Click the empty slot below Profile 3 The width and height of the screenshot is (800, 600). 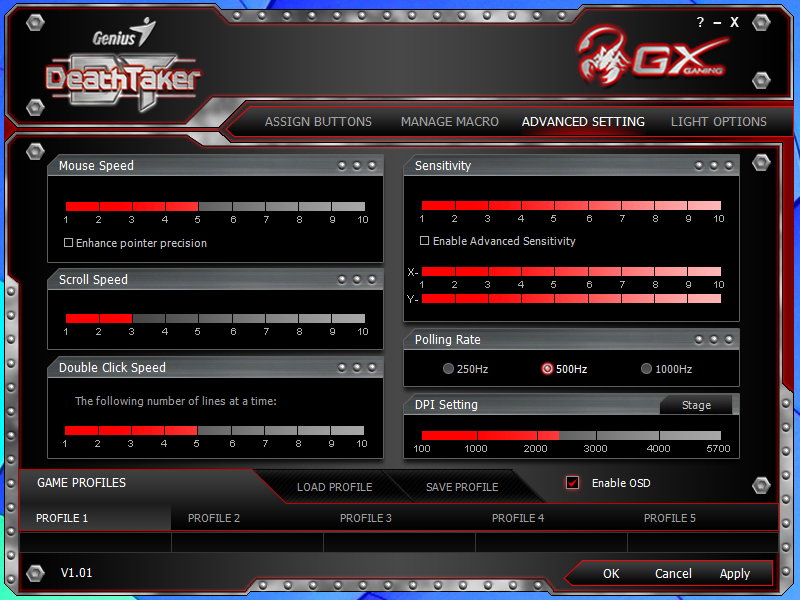[x=399, y=542]
